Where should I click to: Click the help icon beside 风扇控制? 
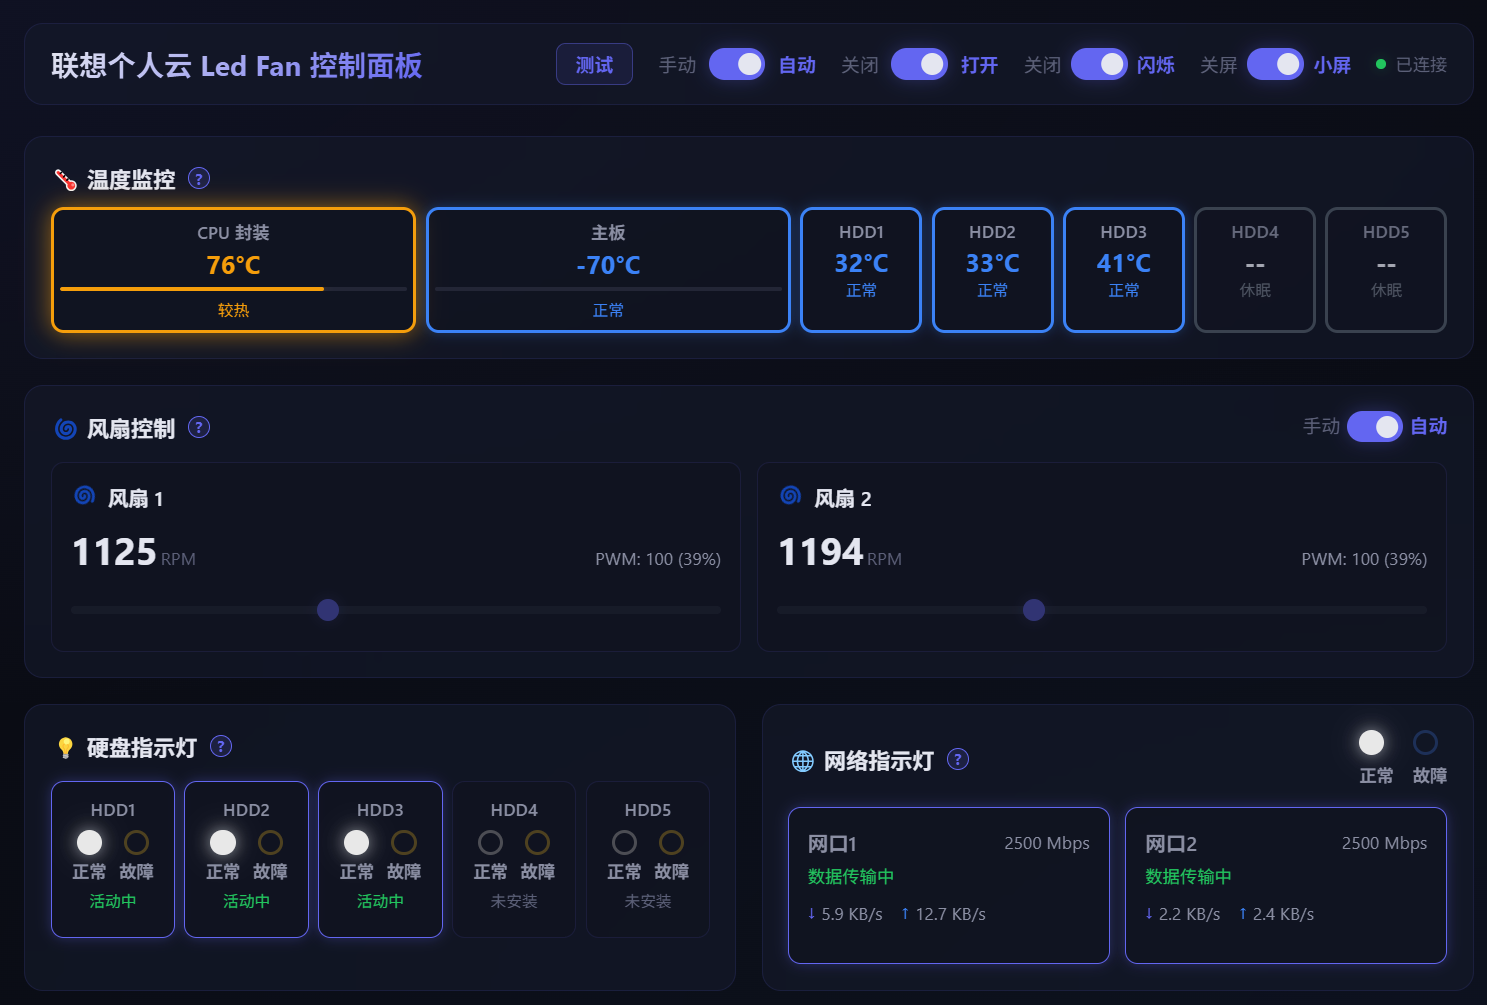[x=199, y=427]
